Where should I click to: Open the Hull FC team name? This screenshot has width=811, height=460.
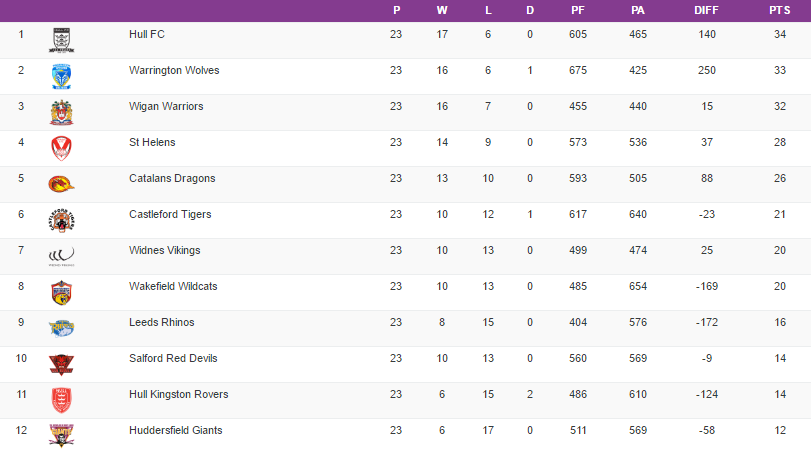[x=147, y=34]
